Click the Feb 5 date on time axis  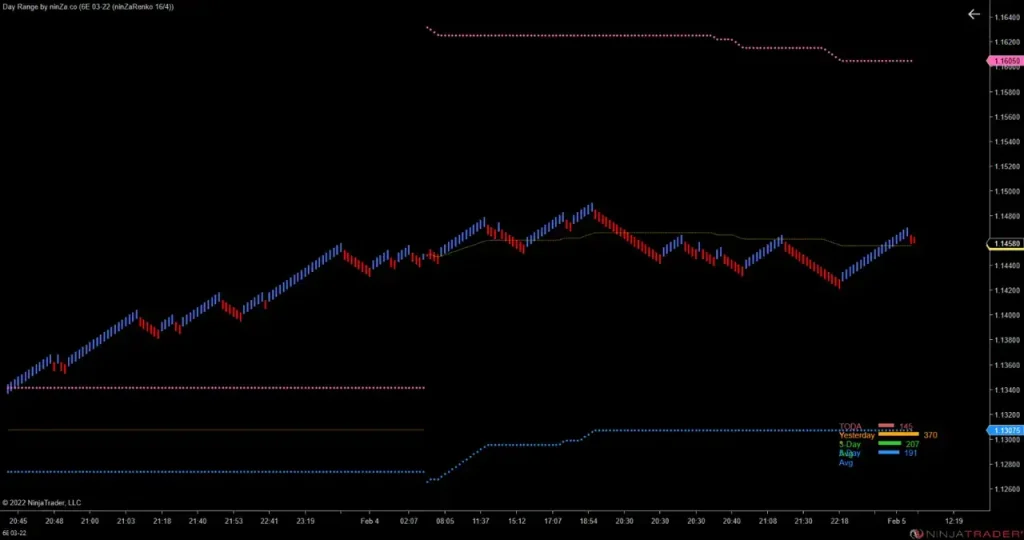(x=896, y=521)
